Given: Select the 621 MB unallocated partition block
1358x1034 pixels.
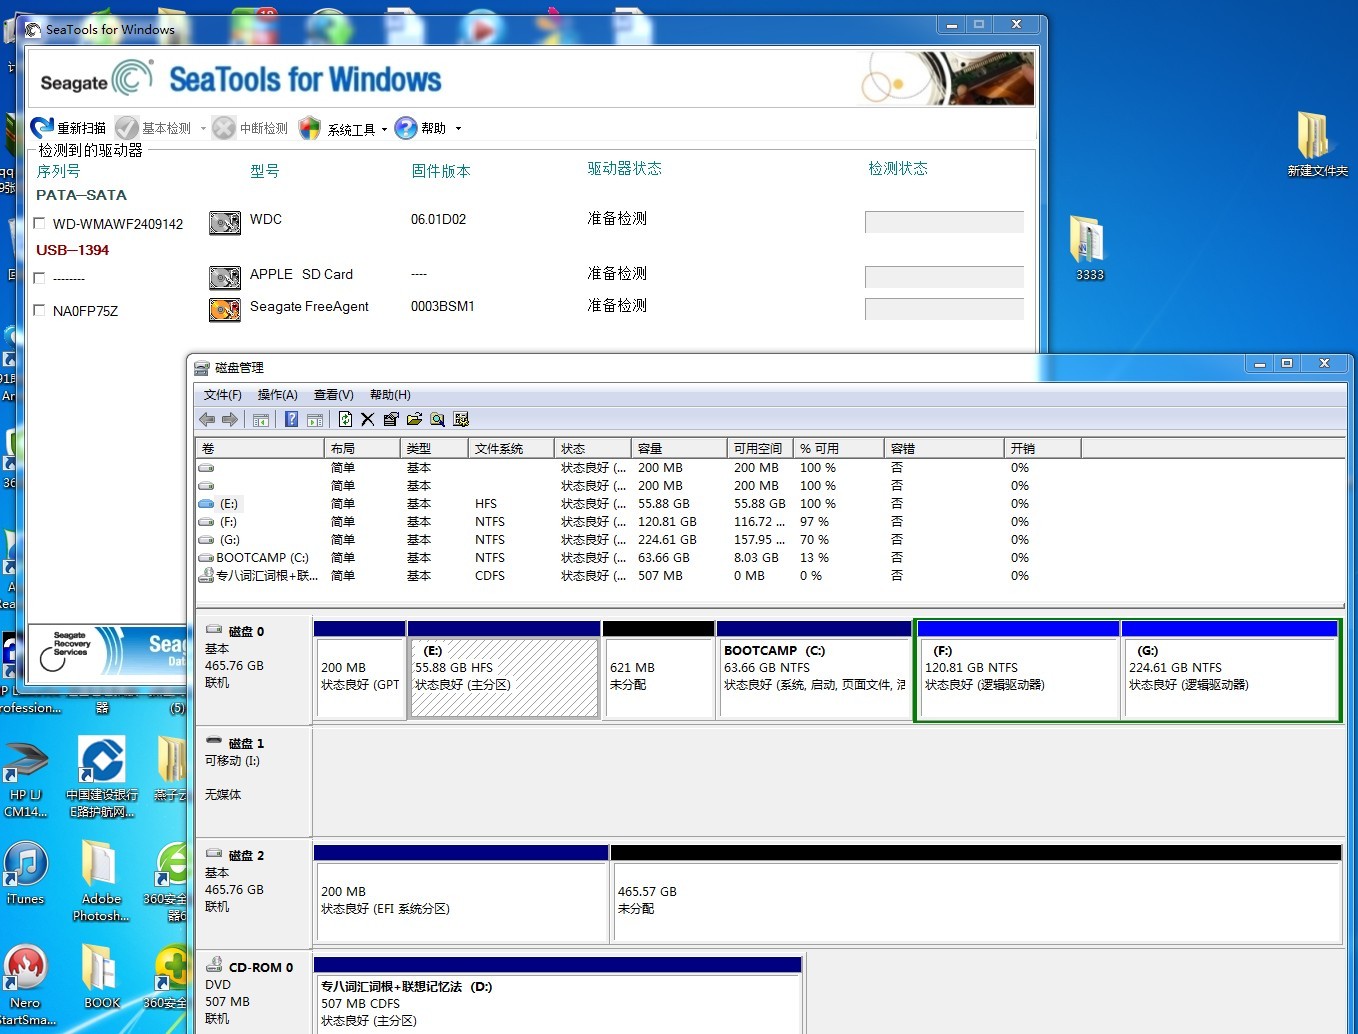Looking at the screenshot, I should (659, 670).
